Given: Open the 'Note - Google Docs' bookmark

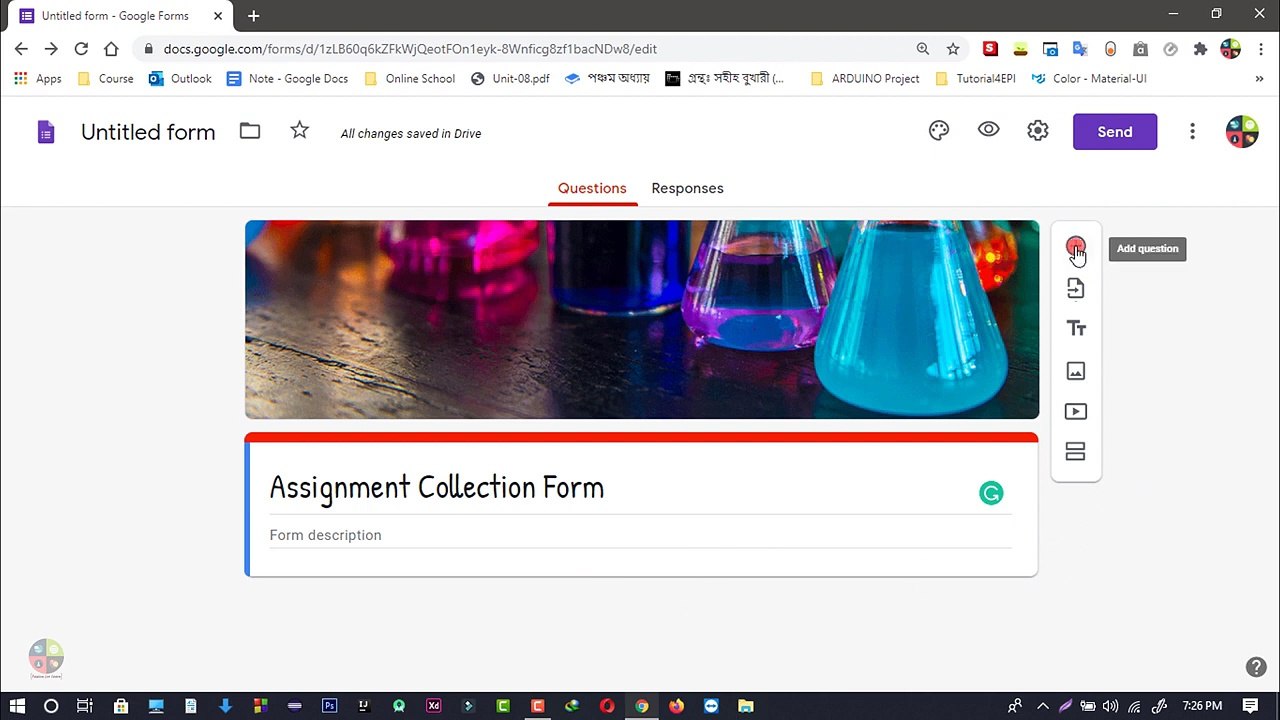Looking at the screenshot, I should pyautogui.click(x=287, y=78).
